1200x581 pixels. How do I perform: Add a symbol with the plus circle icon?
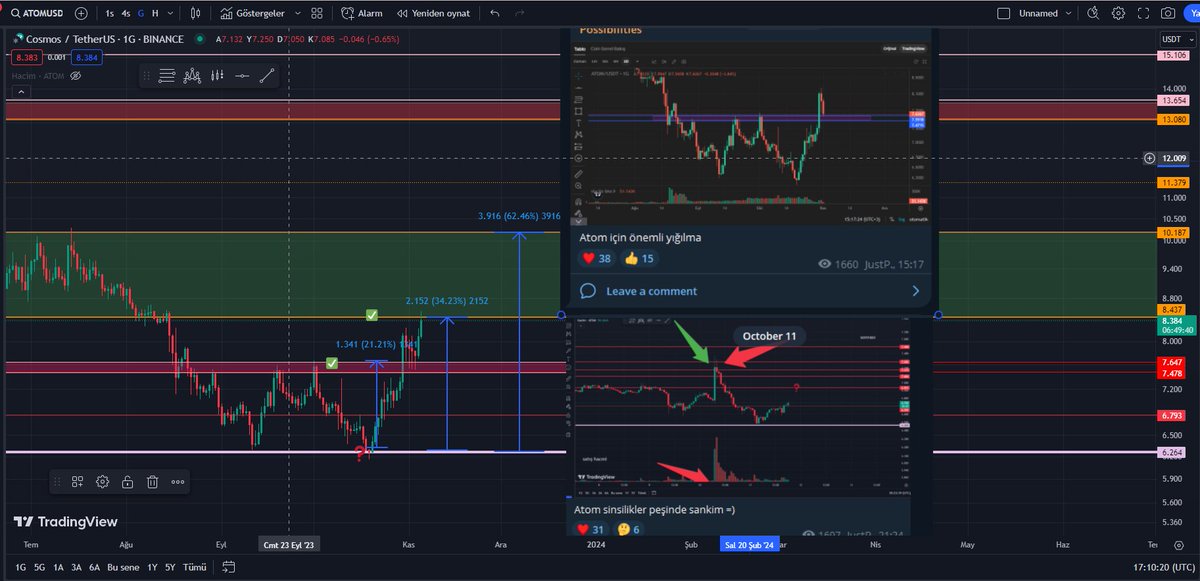click(81, 14)
